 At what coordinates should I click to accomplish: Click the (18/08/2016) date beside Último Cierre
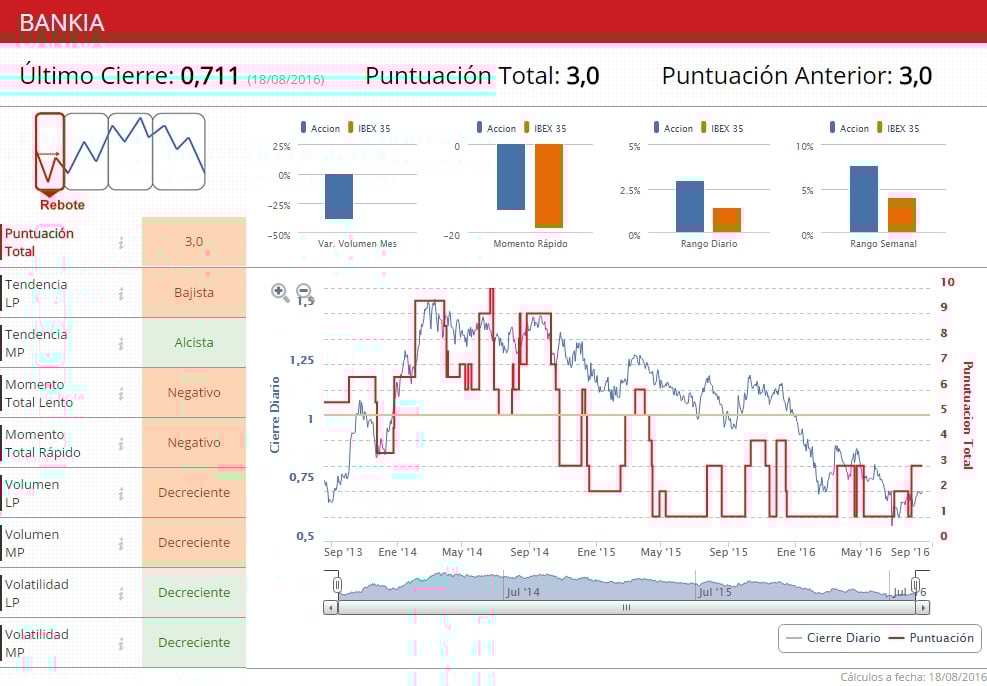[x=286, y=80]
